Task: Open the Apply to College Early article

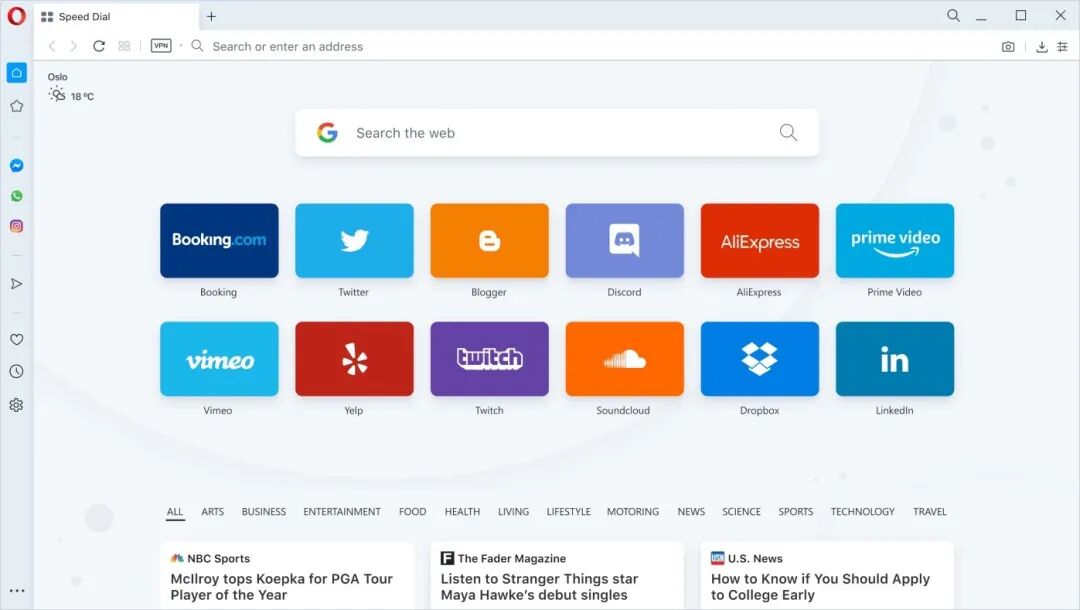Action: coord(820,587)
